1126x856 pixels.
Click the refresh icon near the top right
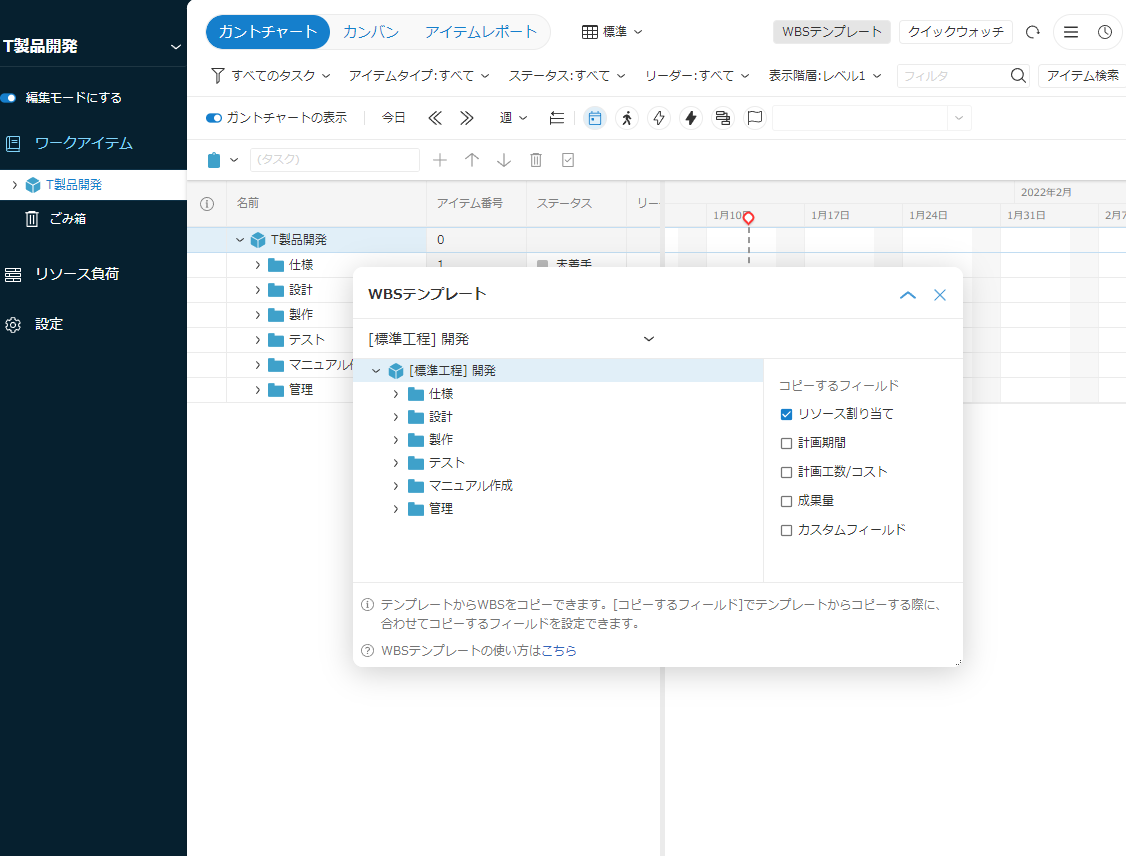1032,31
